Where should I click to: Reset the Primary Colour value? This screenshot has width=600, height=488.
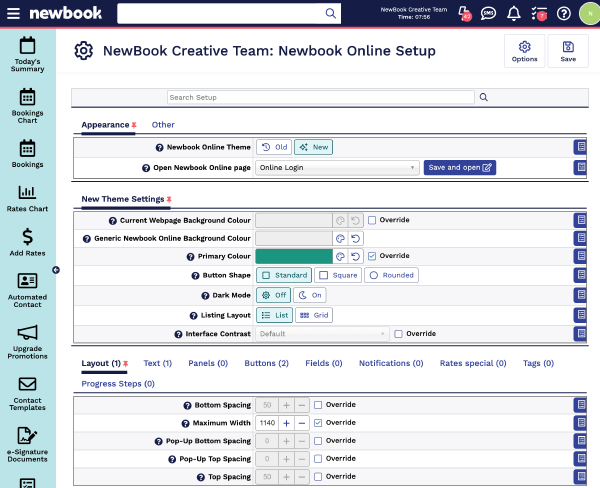pos(355,256)
